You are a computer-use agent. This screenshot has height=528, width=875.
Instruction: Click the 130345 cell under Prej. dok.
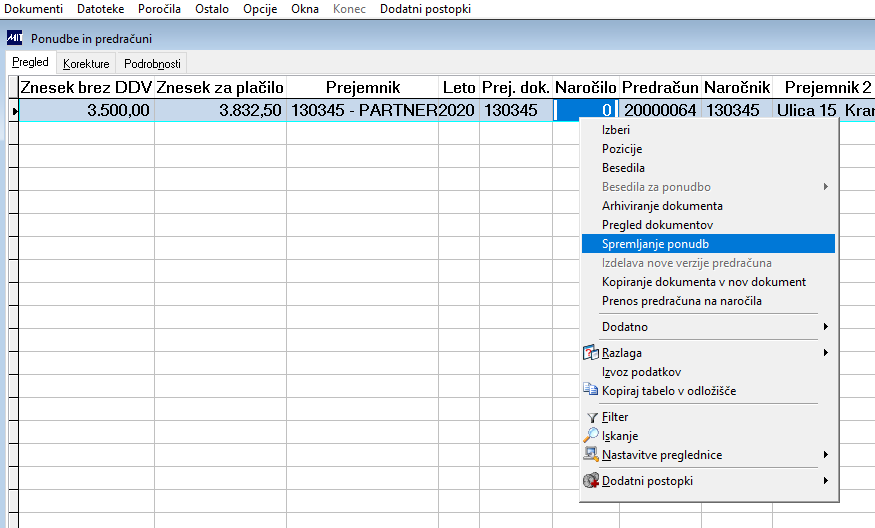point(516,111)
